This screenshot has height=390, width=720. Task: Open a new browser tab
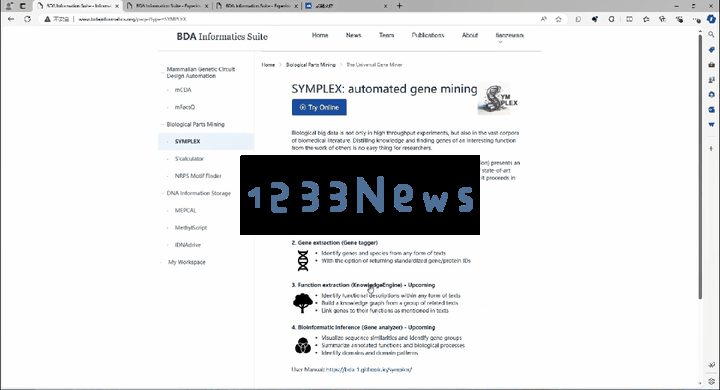(399, 6)
